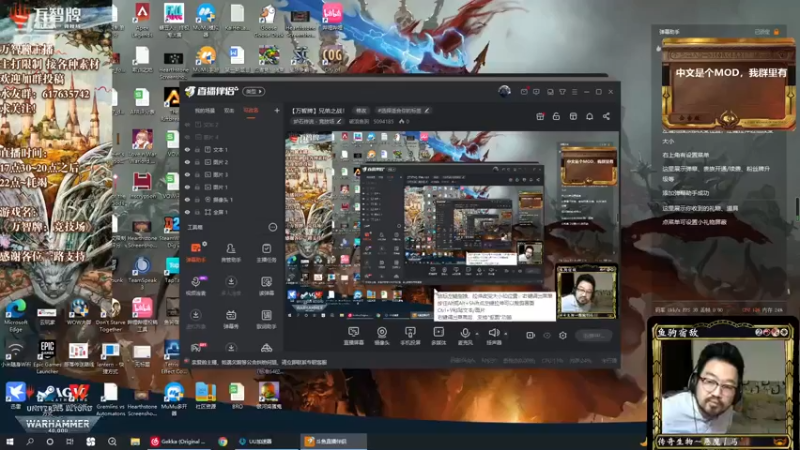Open taskbar search magnifier
Screen dimensions: 800x450
pos(30,441)
